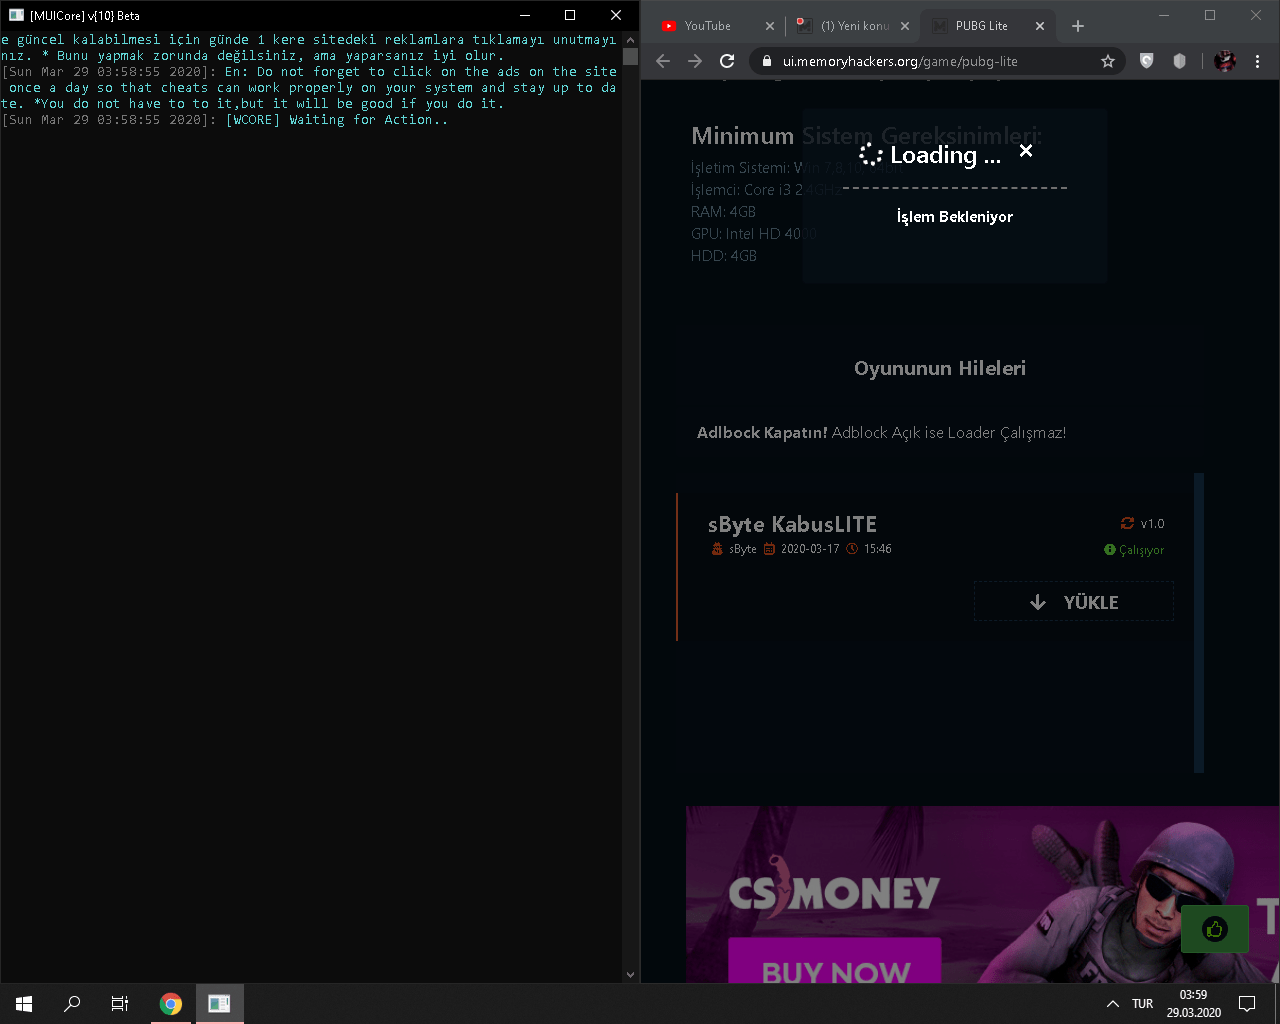Close the YouTube tab
The image size is (1280, 1024).
coord(769,26)
